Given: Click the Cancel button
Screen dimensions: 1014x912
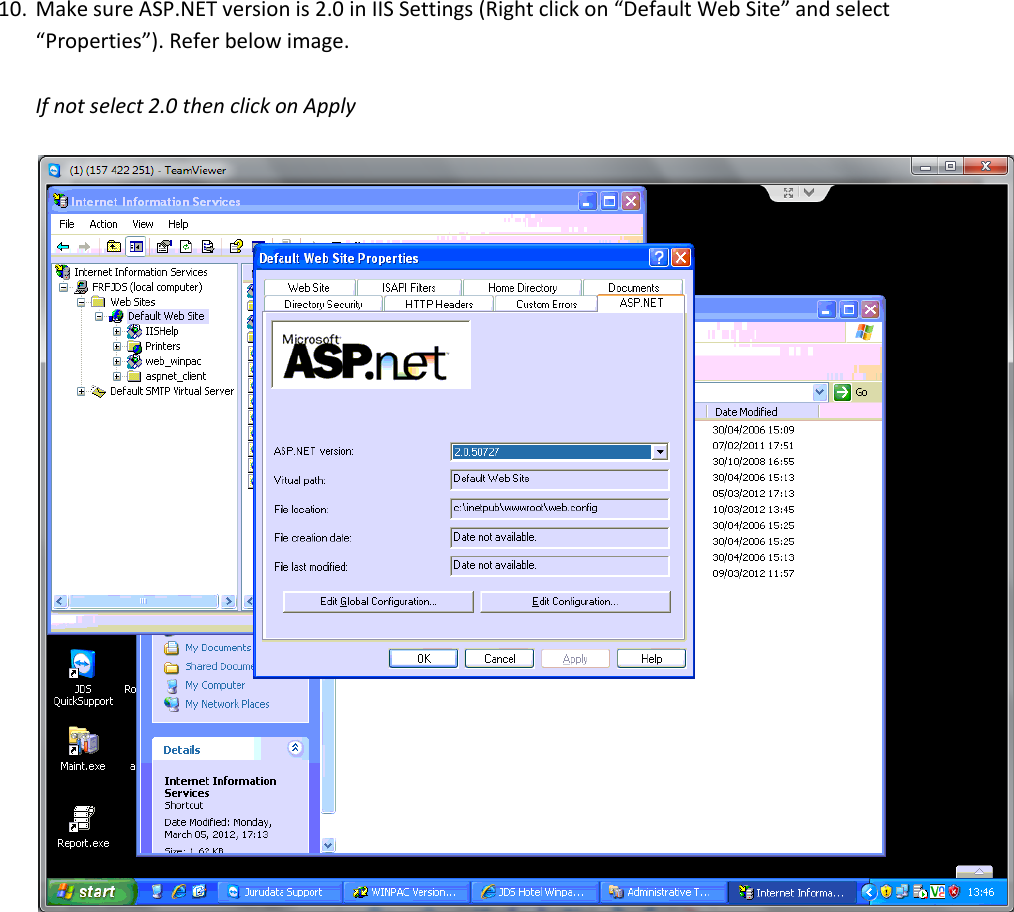Looking at the screenshot, I should [x=500, y=658].
